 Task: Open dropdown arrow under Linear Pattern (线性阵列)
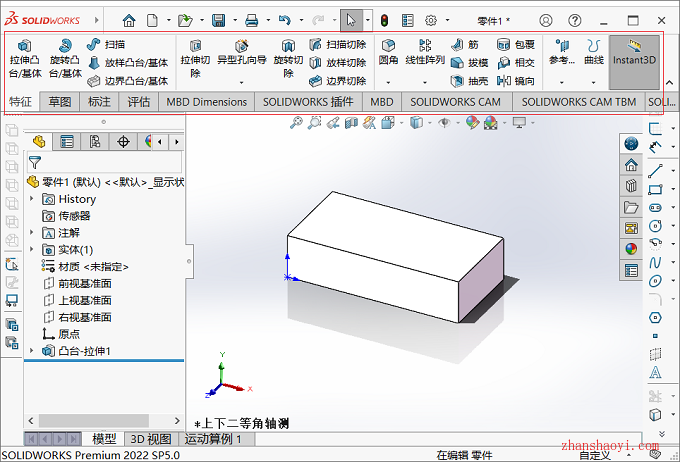pos(425,82)
